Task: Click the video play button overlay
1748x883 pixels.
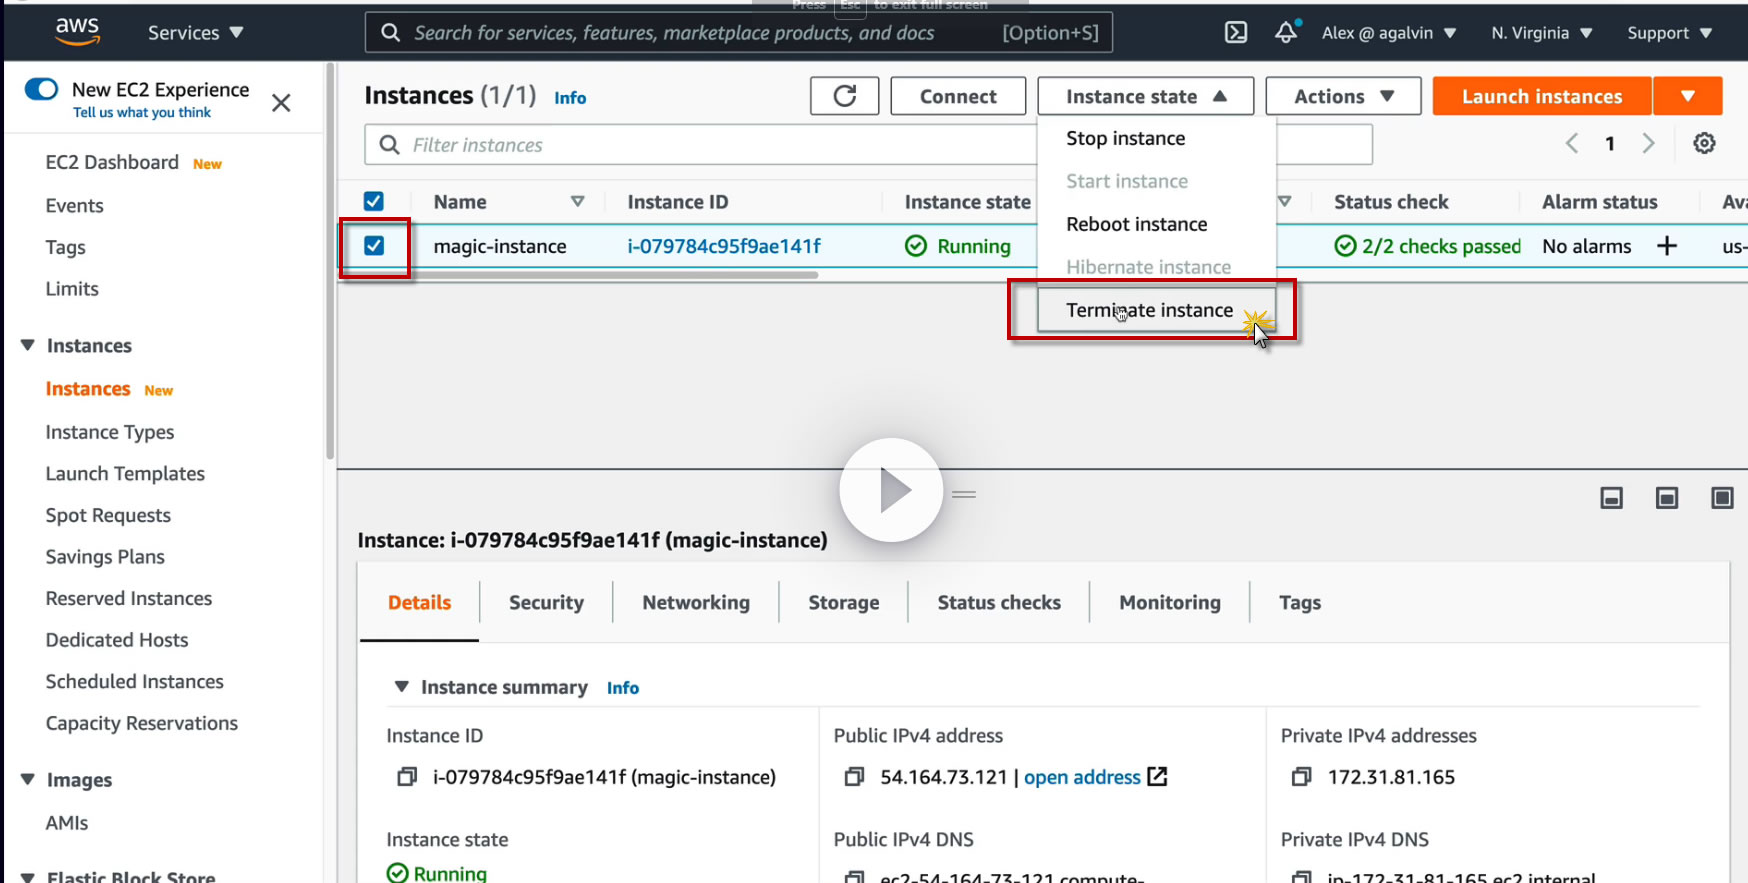Action: [891, 490]
